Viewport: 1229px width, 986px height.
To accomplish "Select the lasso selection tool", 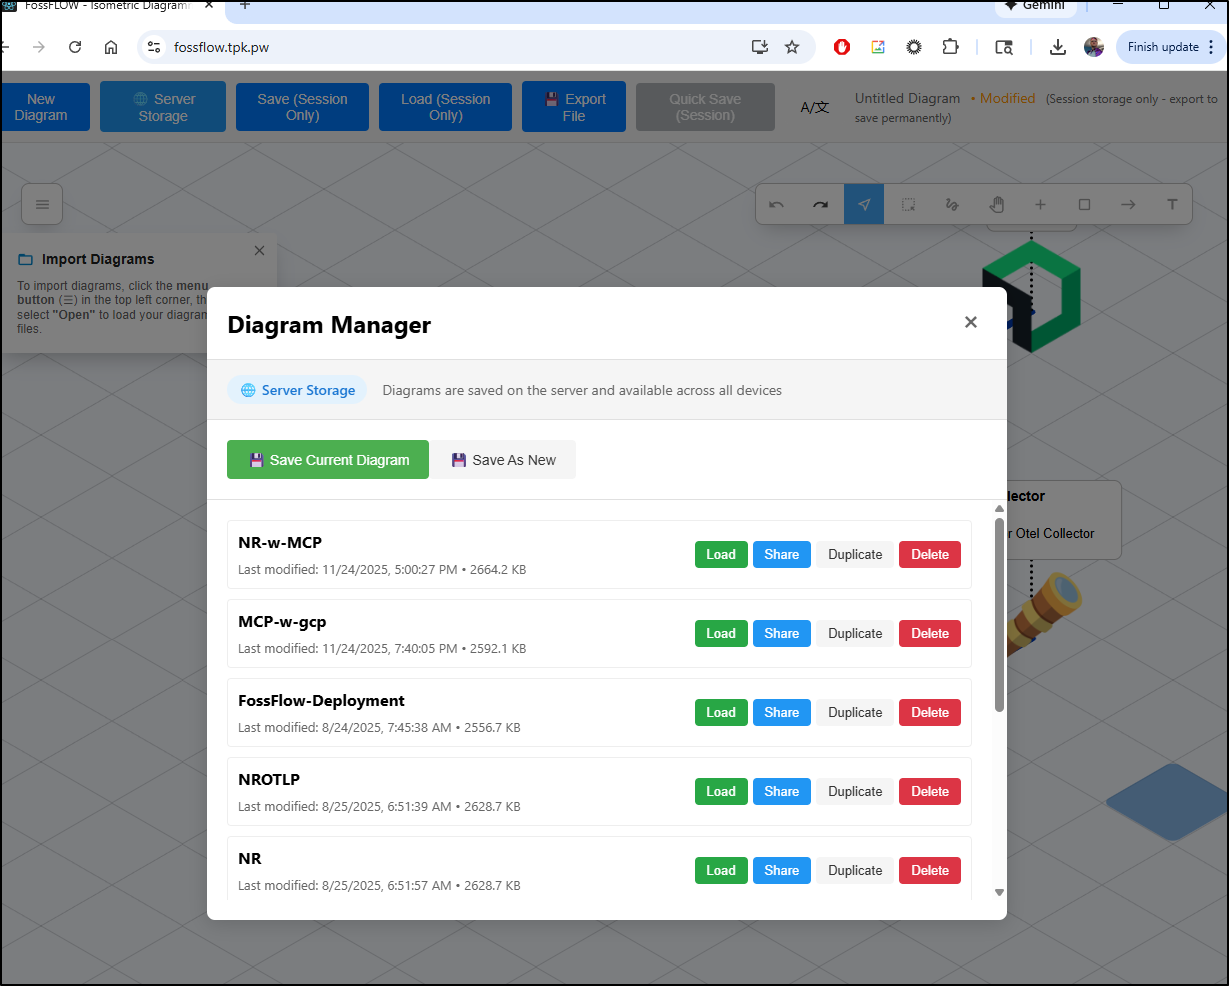I will click(x=952, y=205).
